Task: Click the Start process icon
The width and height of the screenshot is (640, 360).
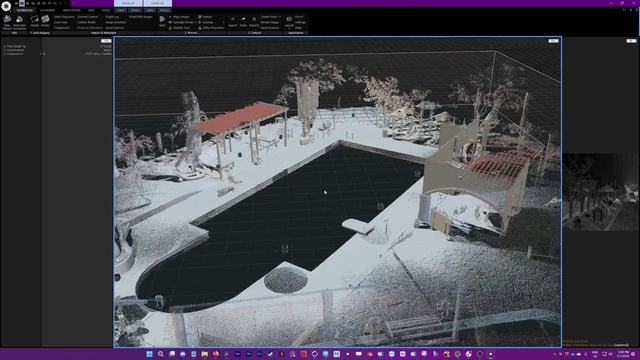Action: (x=162, y=21)
